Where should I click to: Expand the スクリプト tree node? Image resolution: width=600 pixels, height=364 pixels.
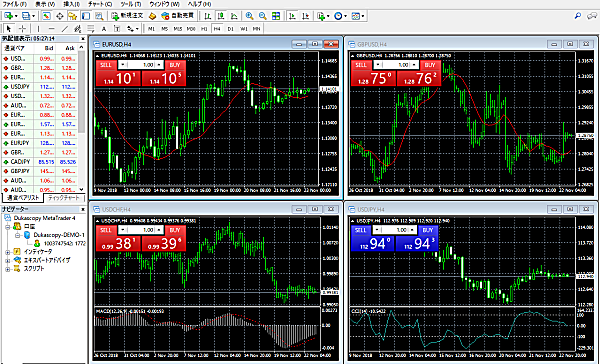pos(8,269)
